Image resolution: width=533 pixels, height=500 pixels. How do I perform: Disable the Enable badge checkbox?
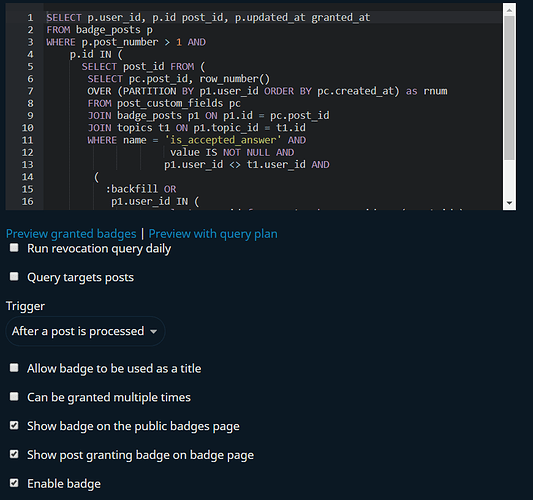click(x=14, y=483)
